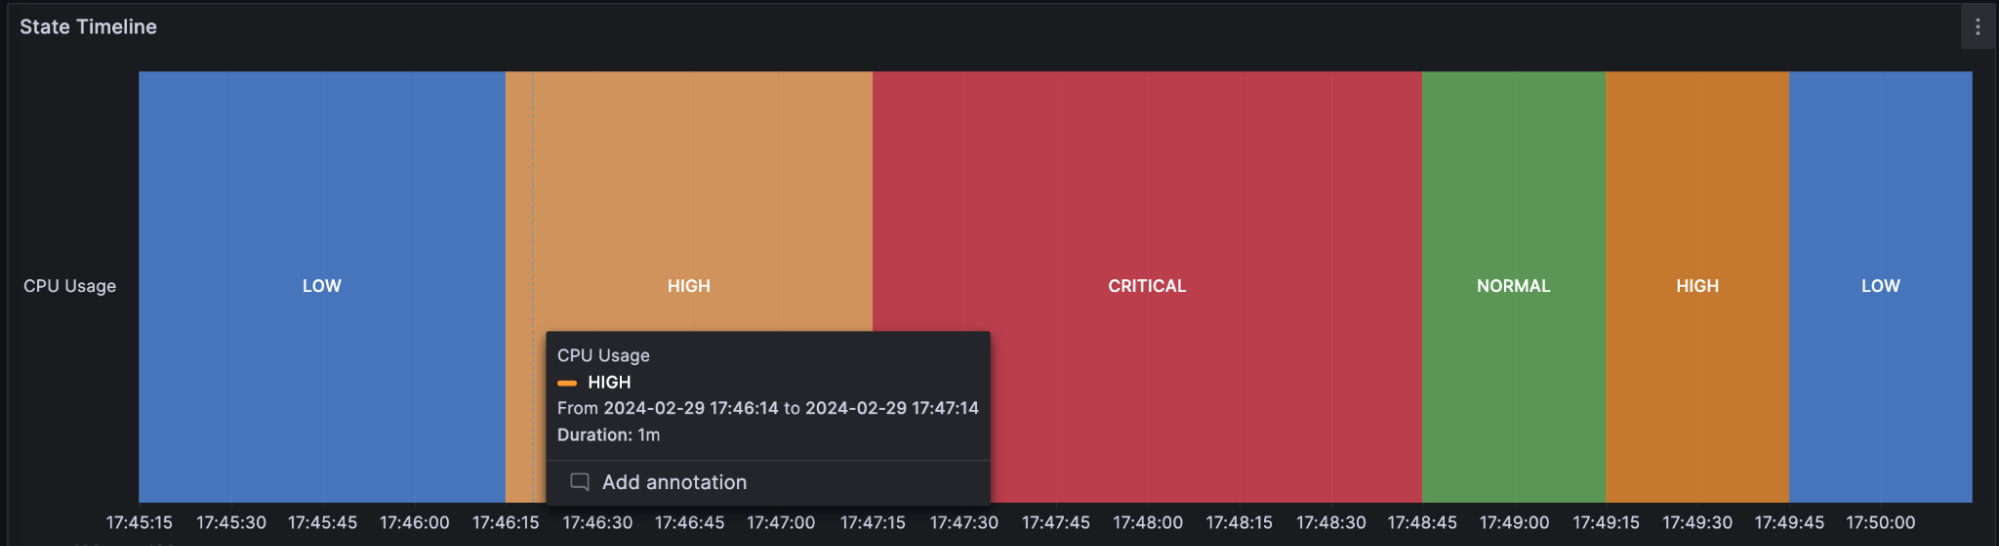Click the Add annotation option in the tooltip
The image size is (1999, 546).
tap(673, 482)
